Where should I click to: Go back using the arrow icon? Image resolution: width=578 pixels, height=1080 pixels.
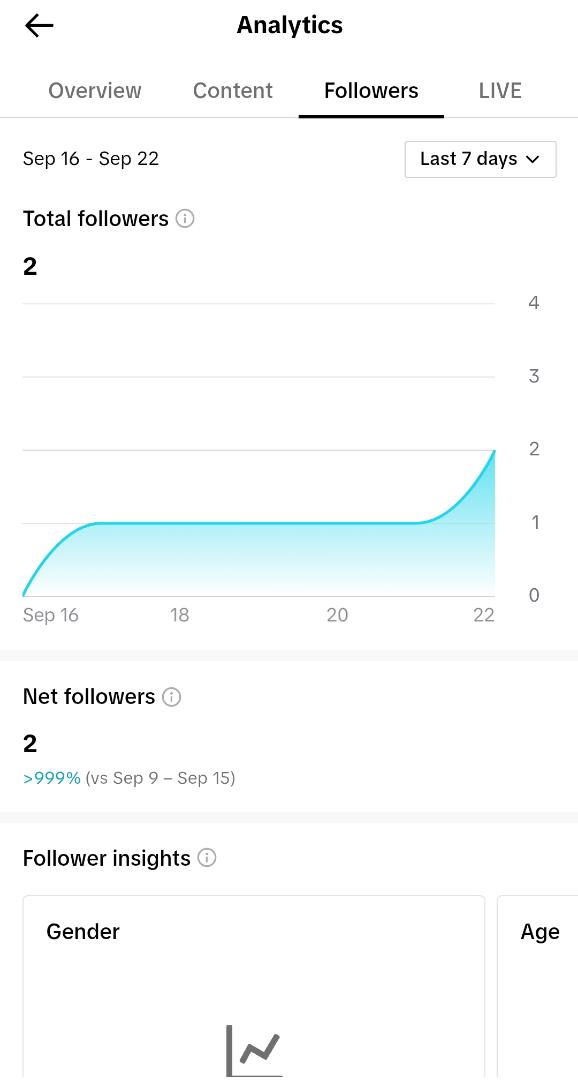click(39, 25)
